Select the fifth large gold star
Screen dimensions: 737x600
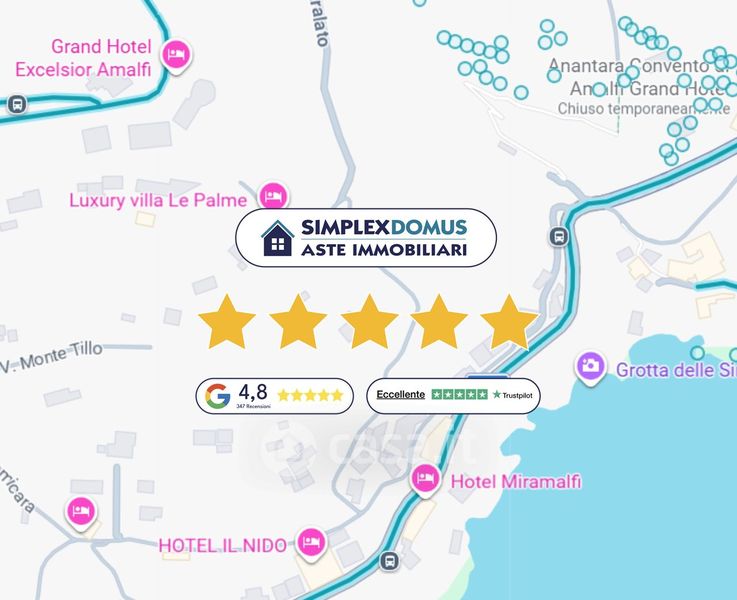(x=509, y=322)
